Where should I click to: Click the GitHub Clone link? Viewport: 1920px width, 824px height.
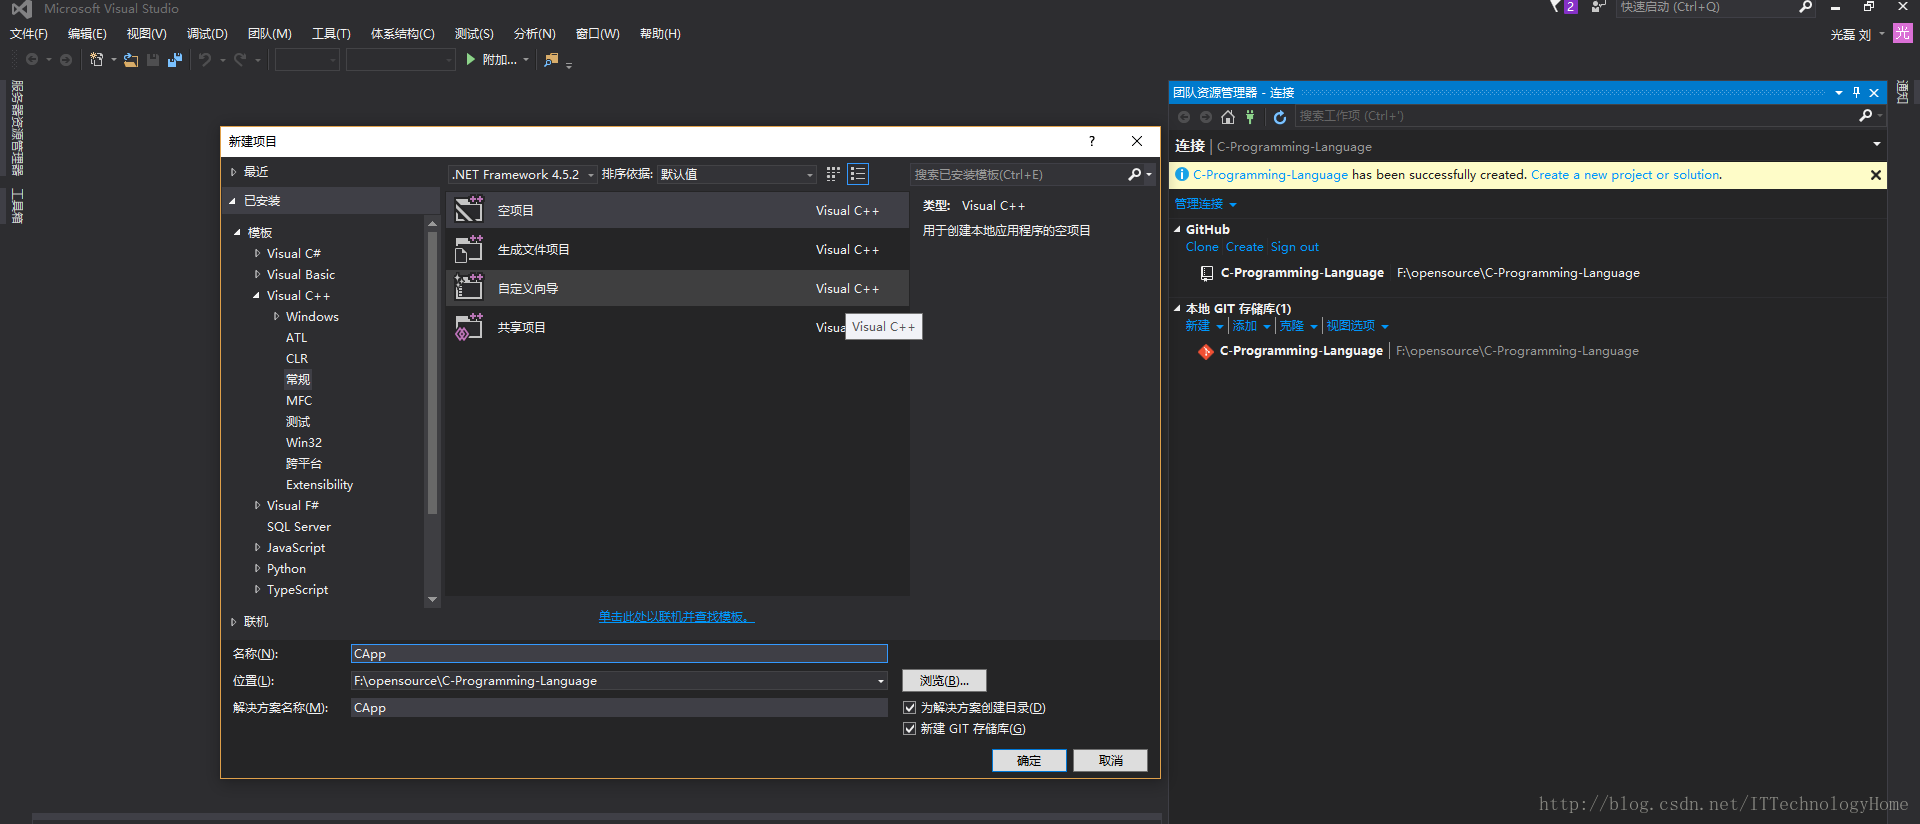point(1202,247)
